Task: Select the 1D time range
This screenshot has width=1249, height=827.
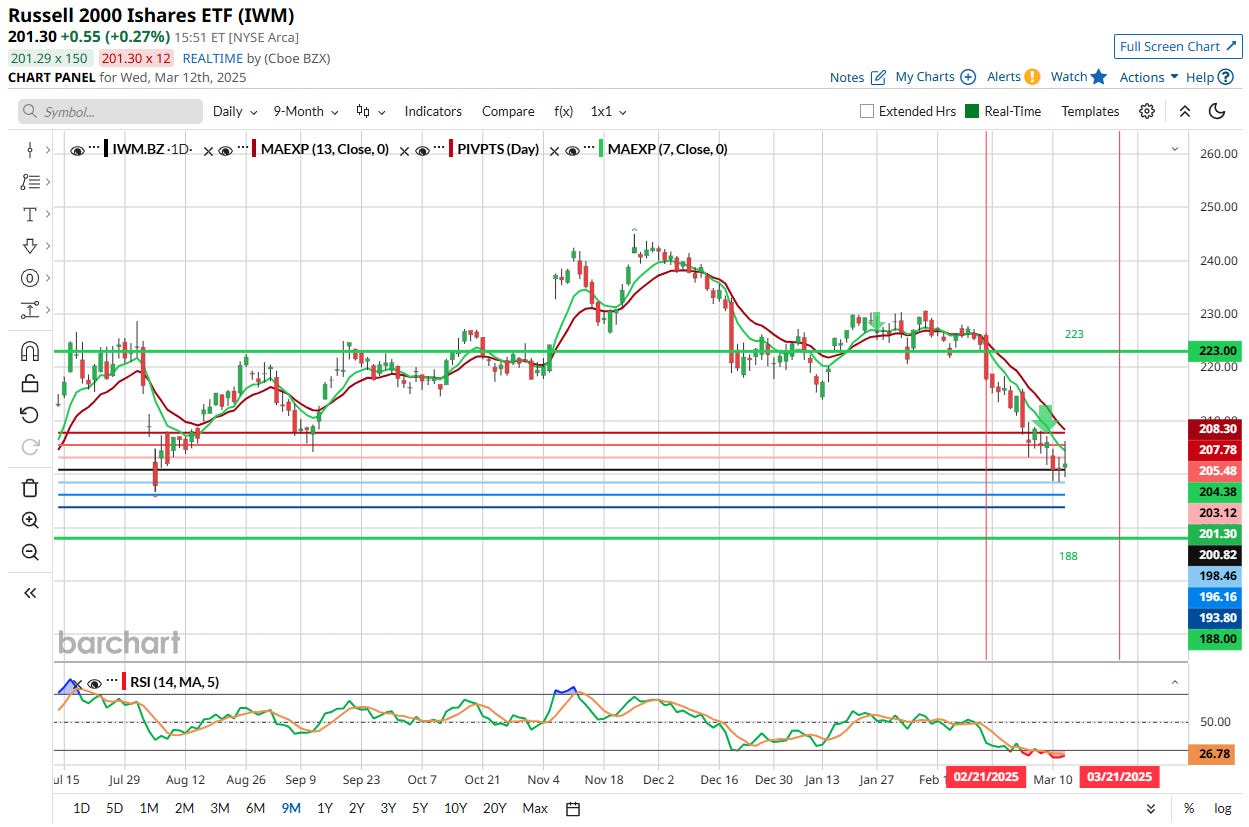Action: tap(82, 808)
